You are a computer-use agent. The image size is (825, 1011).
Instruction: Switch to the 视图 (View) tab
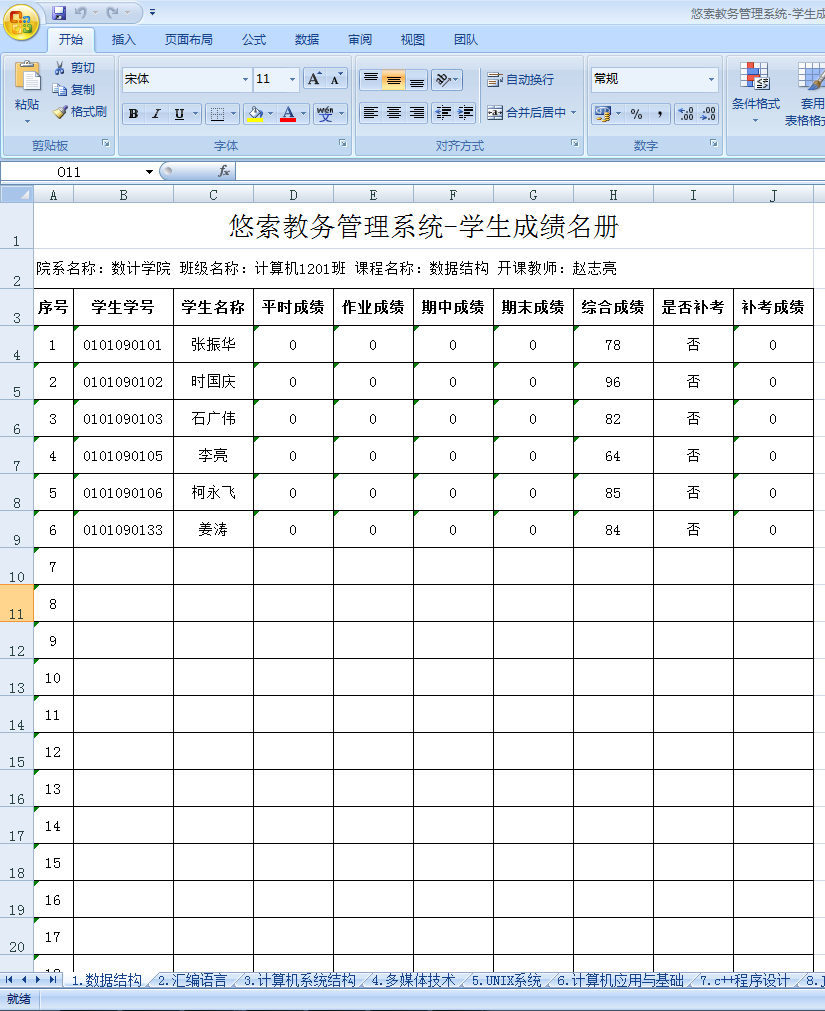point(412,40)
